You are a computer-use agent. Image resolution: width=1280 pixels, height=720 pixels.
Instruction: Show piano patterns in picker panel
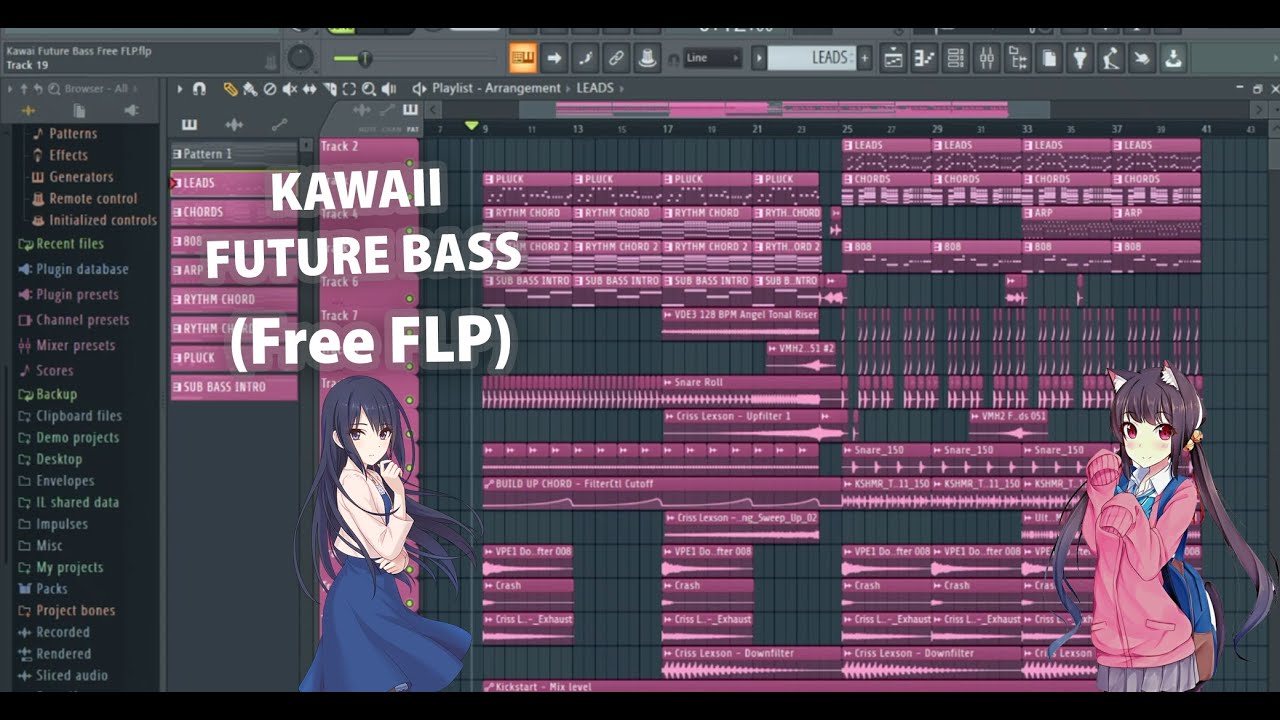189,125
